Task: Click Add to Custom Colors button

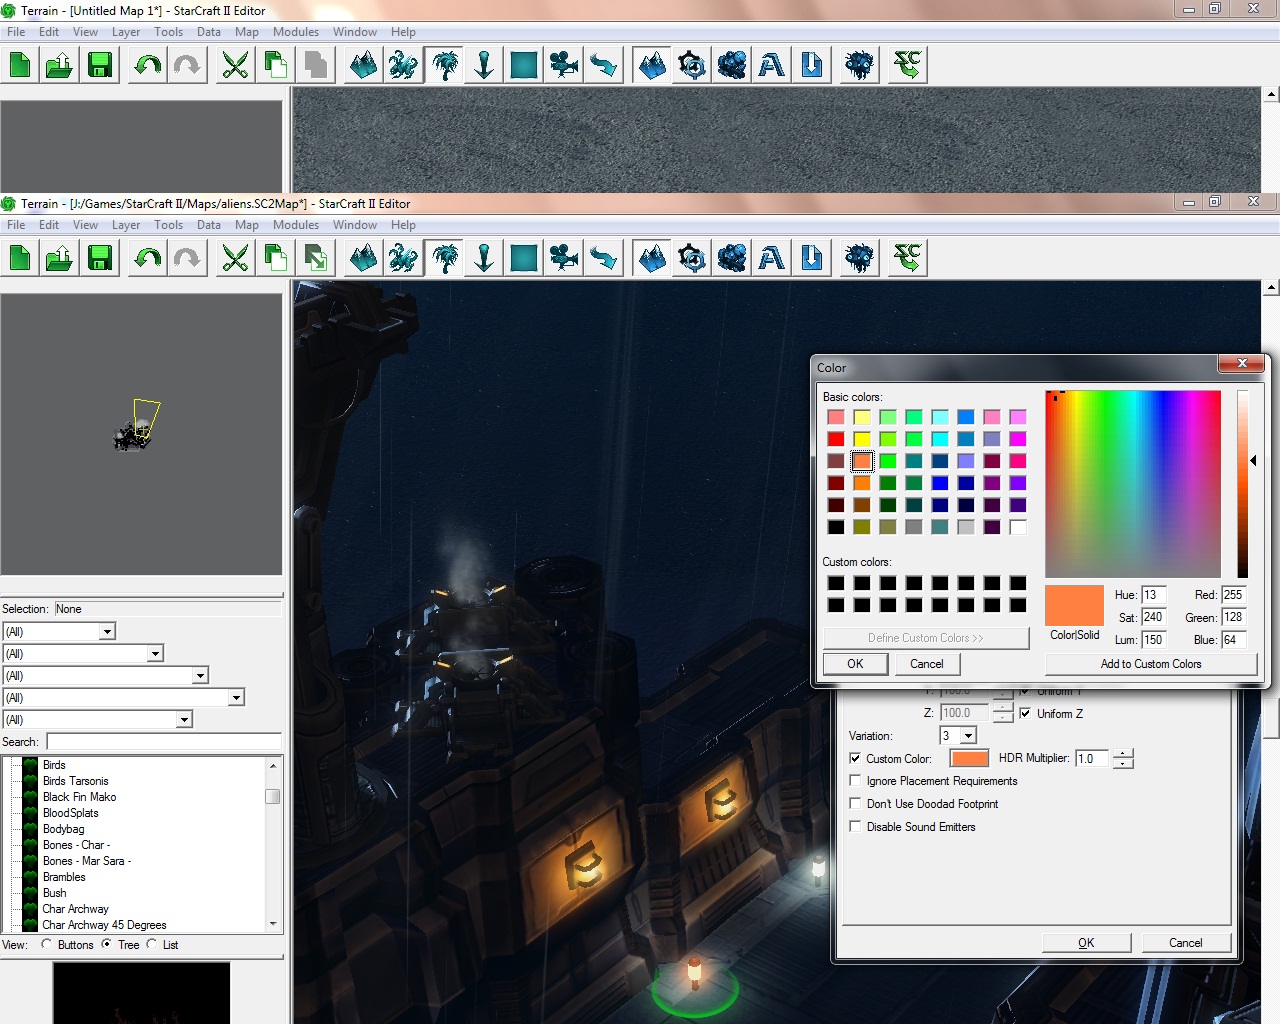Action: pos(1150,664)
